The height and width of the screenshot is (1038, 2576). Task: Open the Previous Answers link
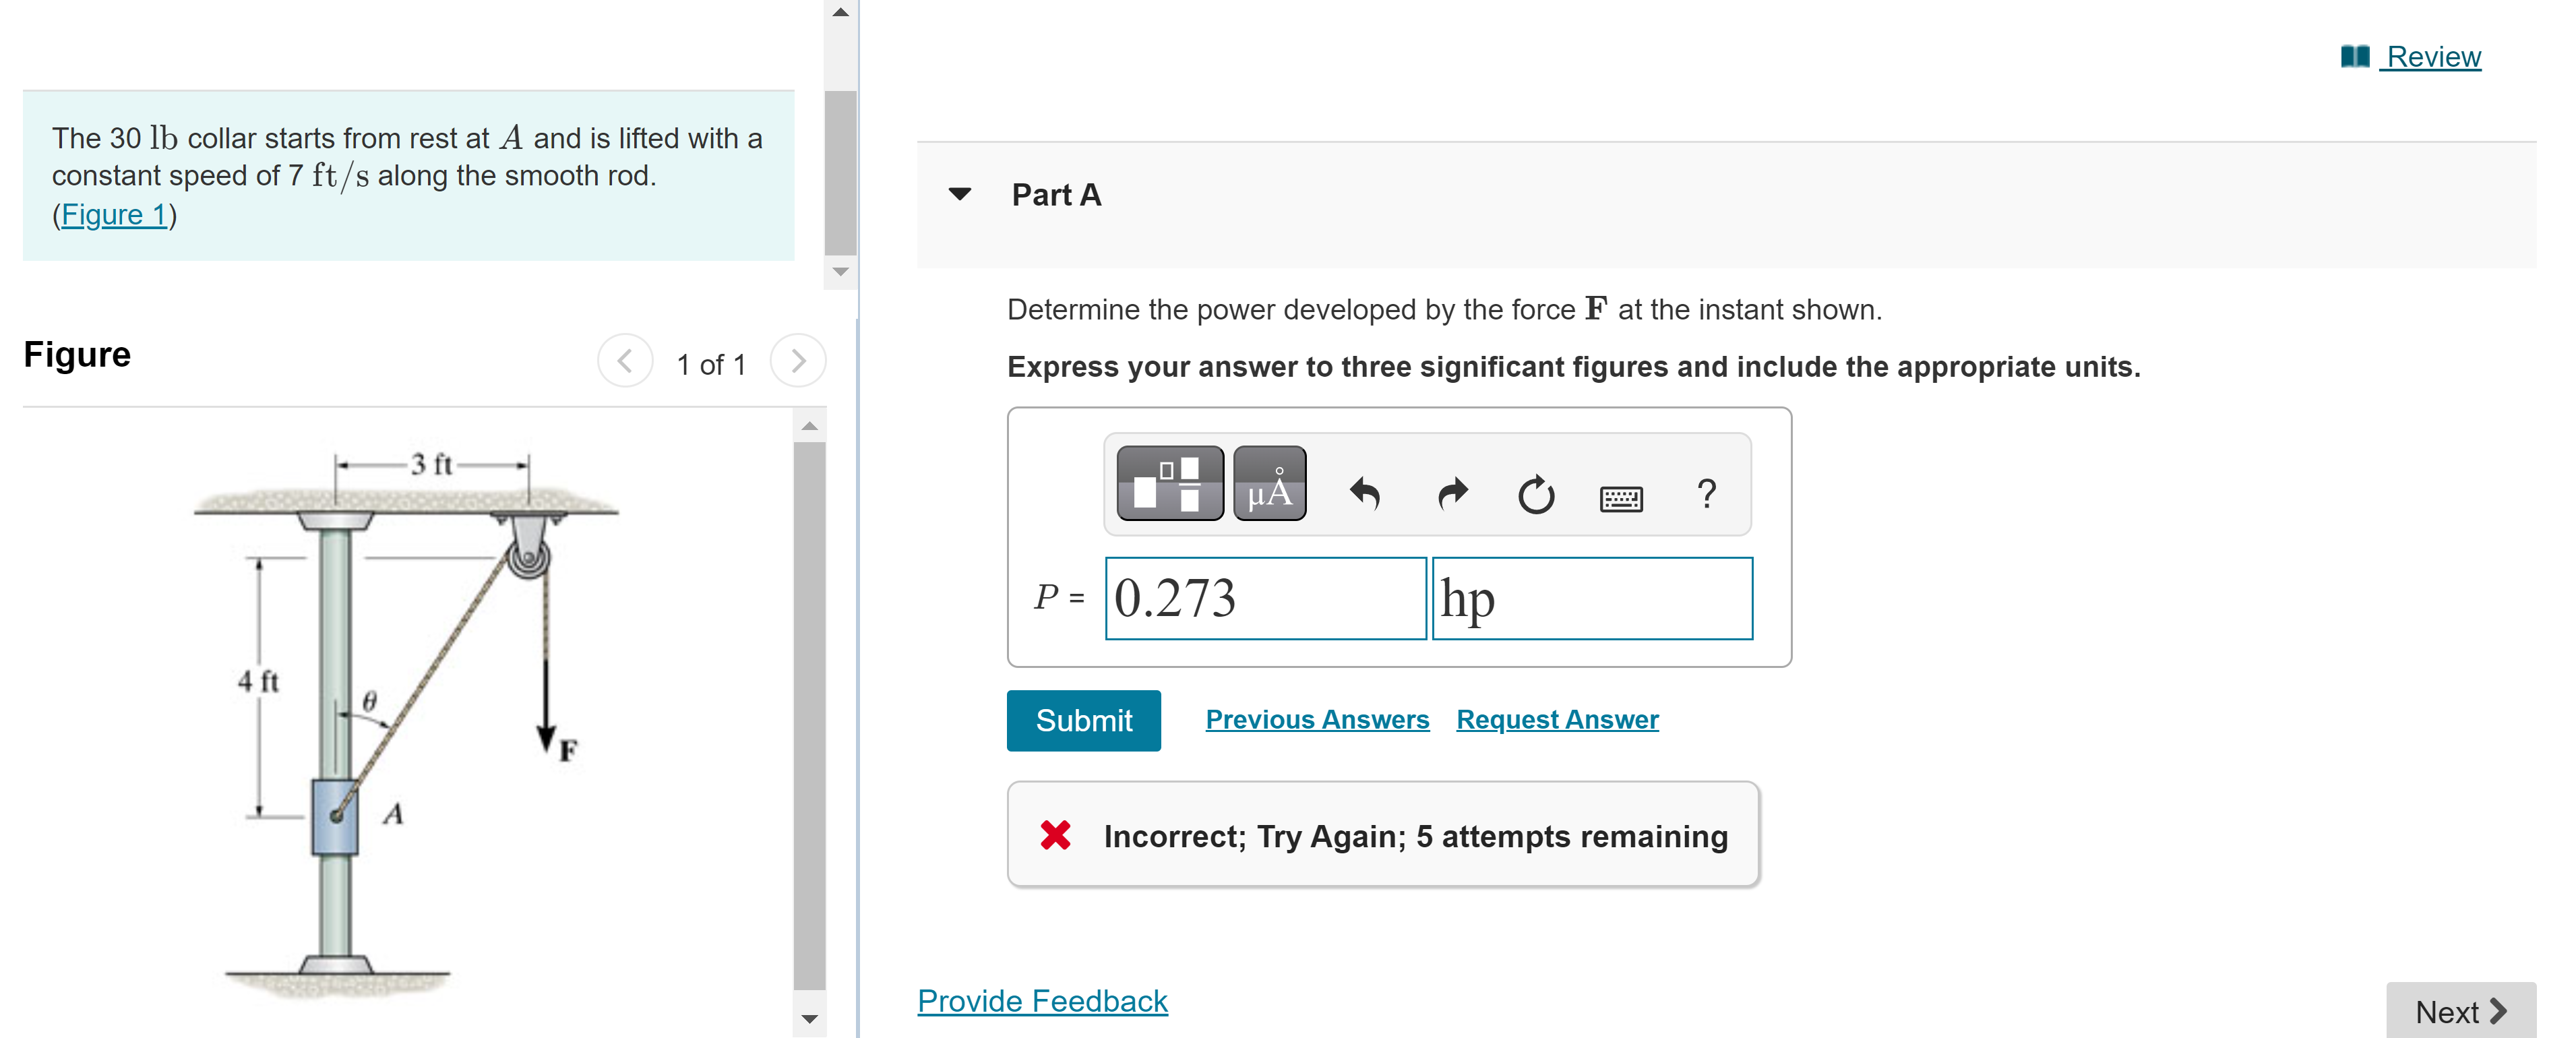[x=1317, y=719]
